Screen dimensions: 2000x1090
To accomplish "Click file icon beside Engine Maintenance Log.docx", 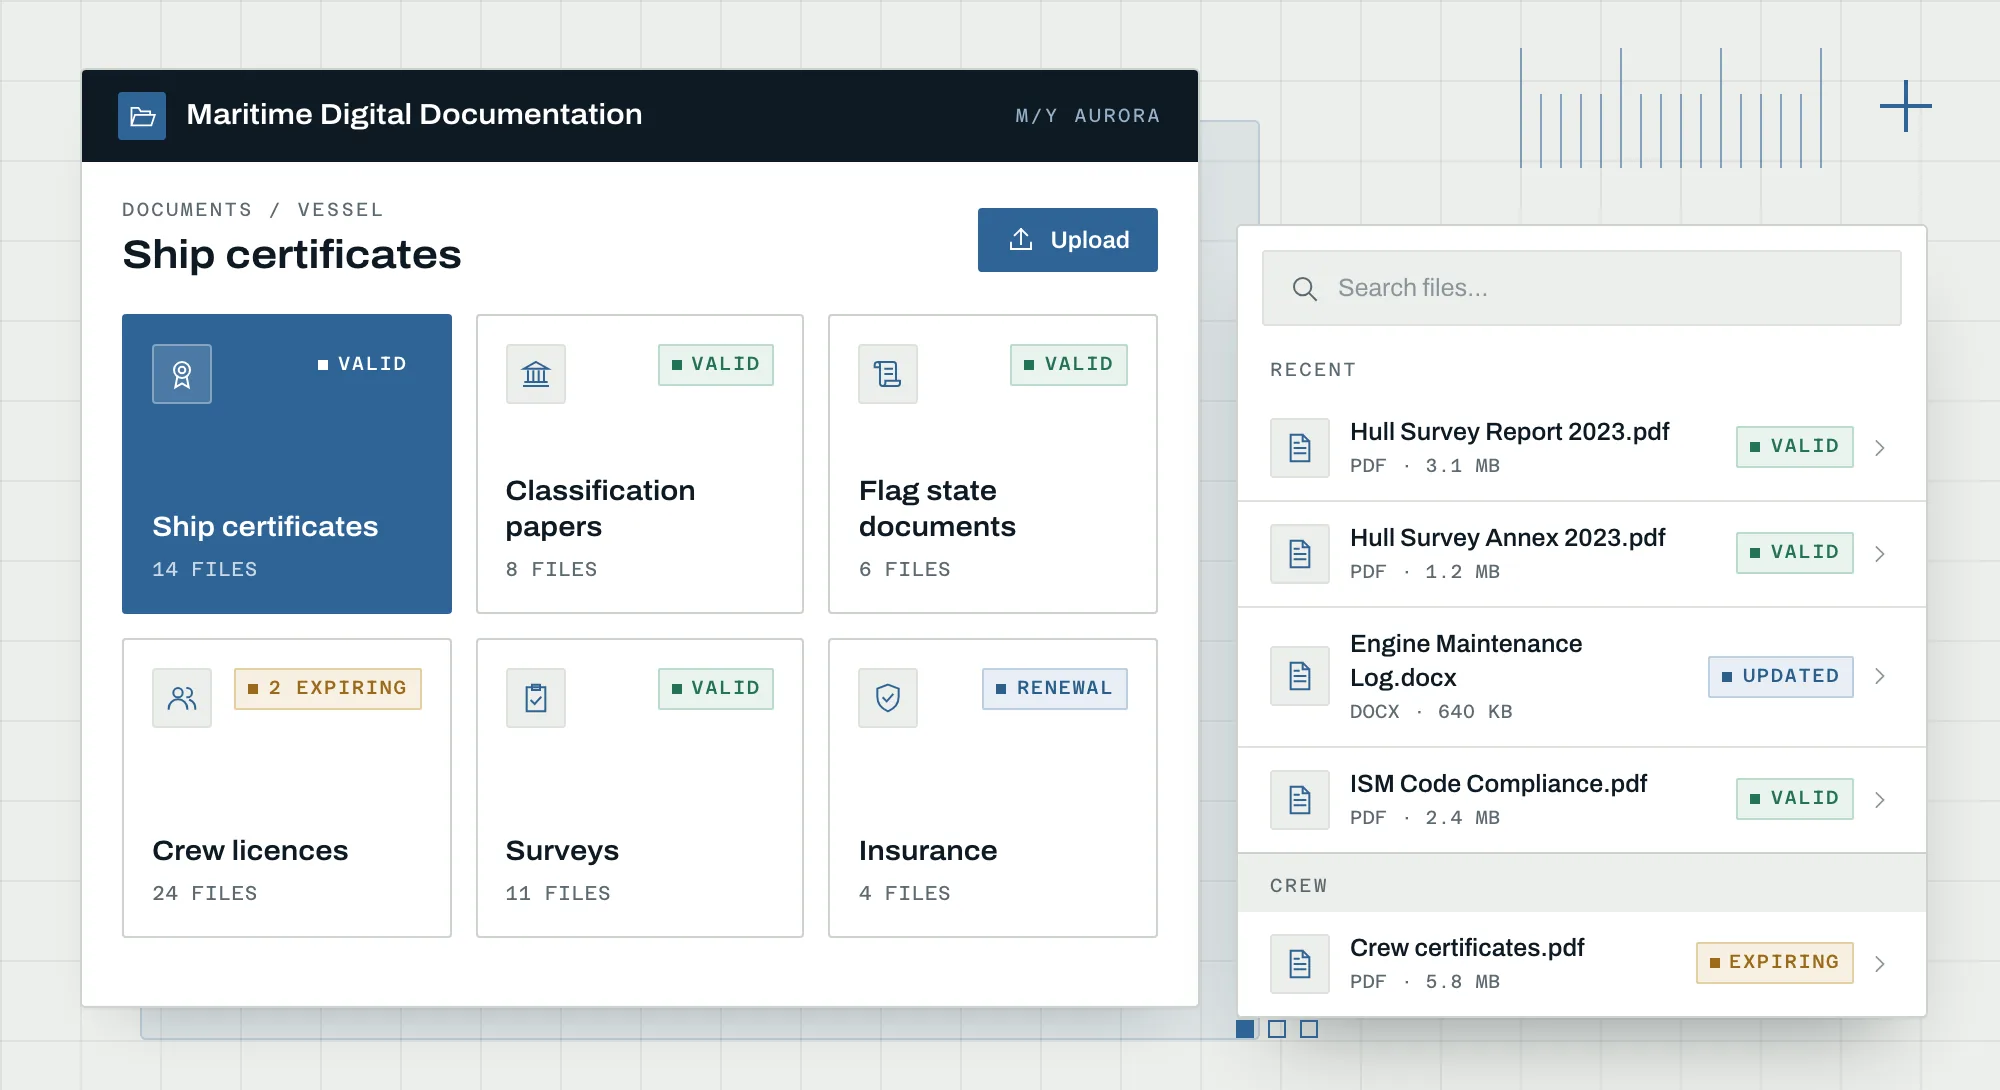I will pos(1300,676).
